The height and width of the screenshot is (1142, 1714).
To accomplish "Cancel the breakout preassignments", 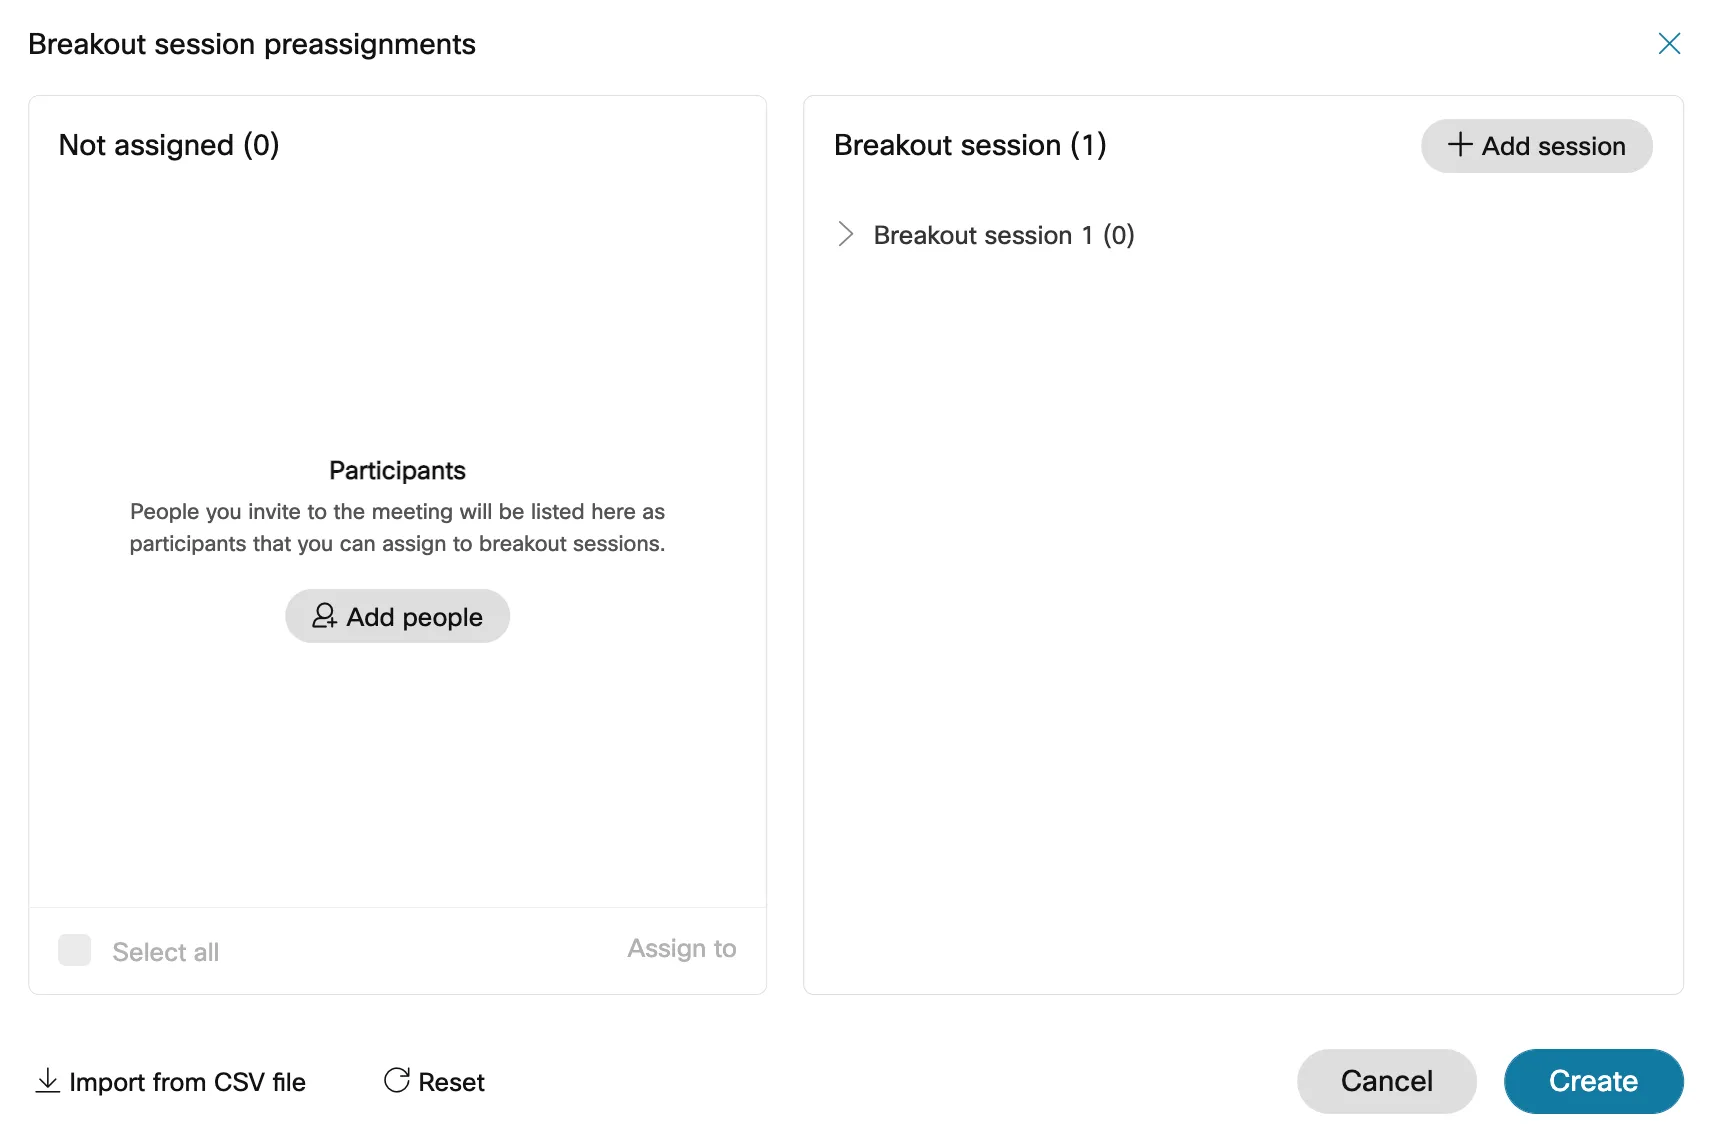I will [x=1386, y=1081].
